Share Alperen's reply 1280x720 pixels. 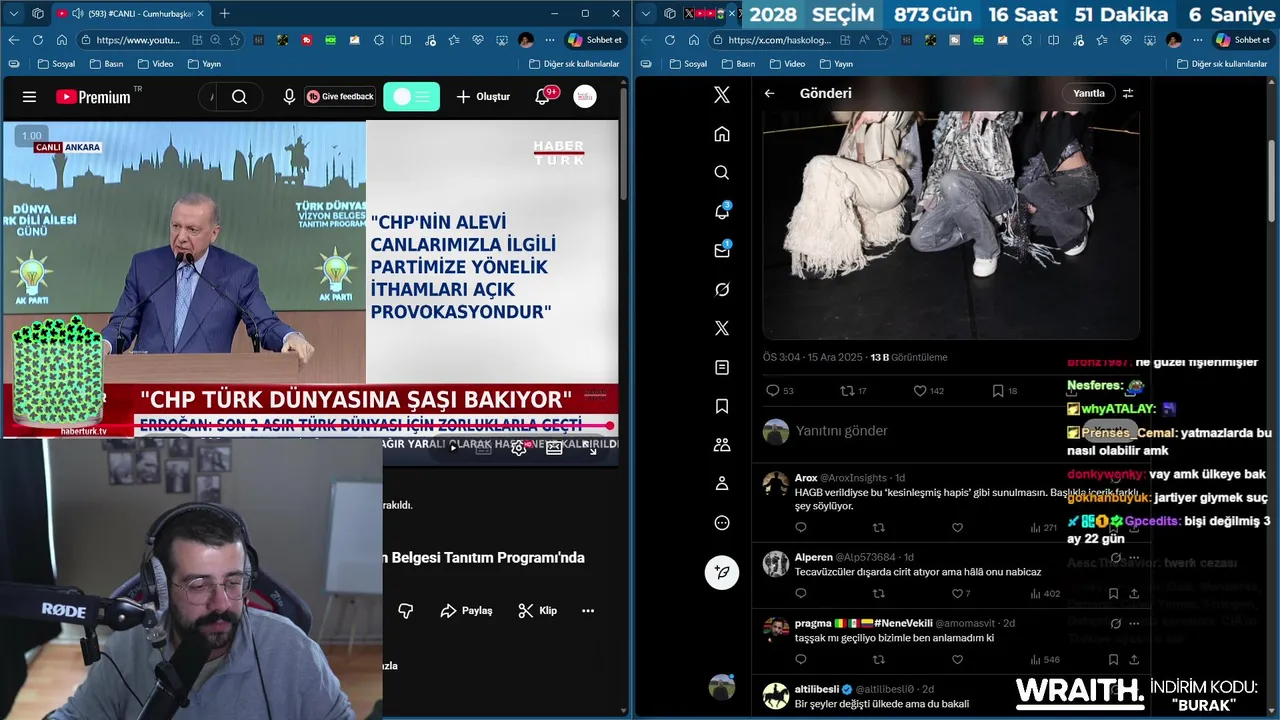tap(1134, 594)
